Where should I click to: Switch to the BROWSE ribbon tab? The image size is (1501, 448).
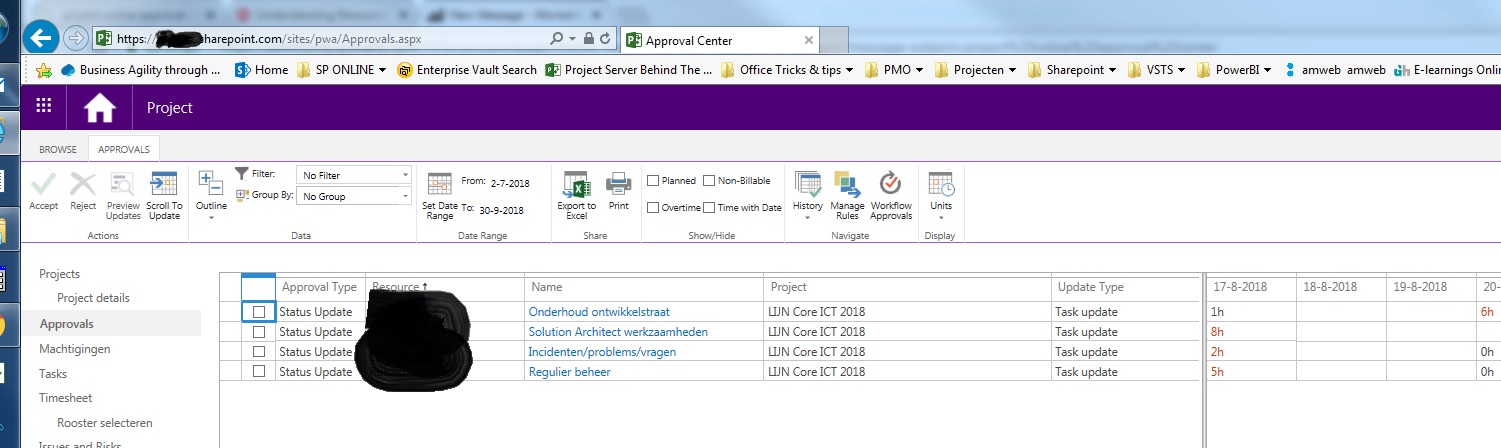58,149
